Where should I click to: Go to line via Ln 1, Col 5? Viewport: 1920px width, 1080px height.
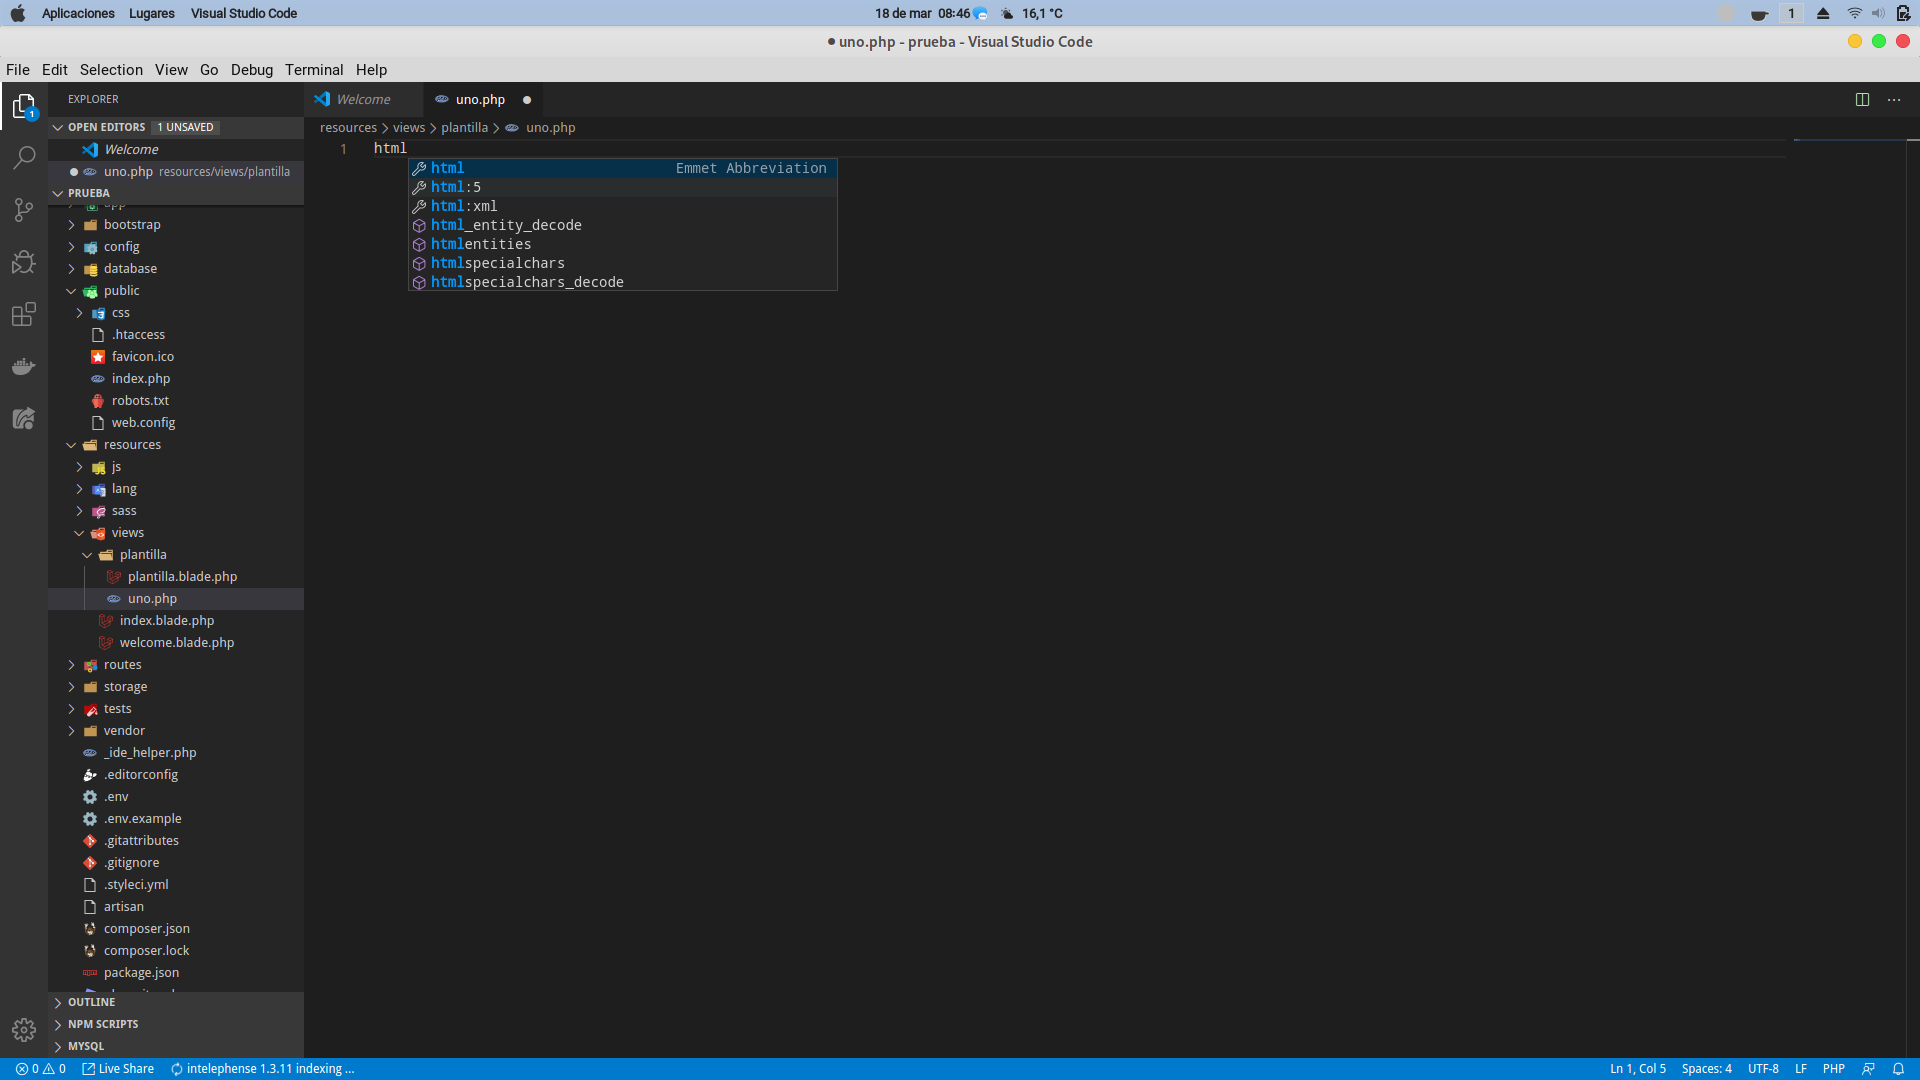click(x=1638, y=1069)
